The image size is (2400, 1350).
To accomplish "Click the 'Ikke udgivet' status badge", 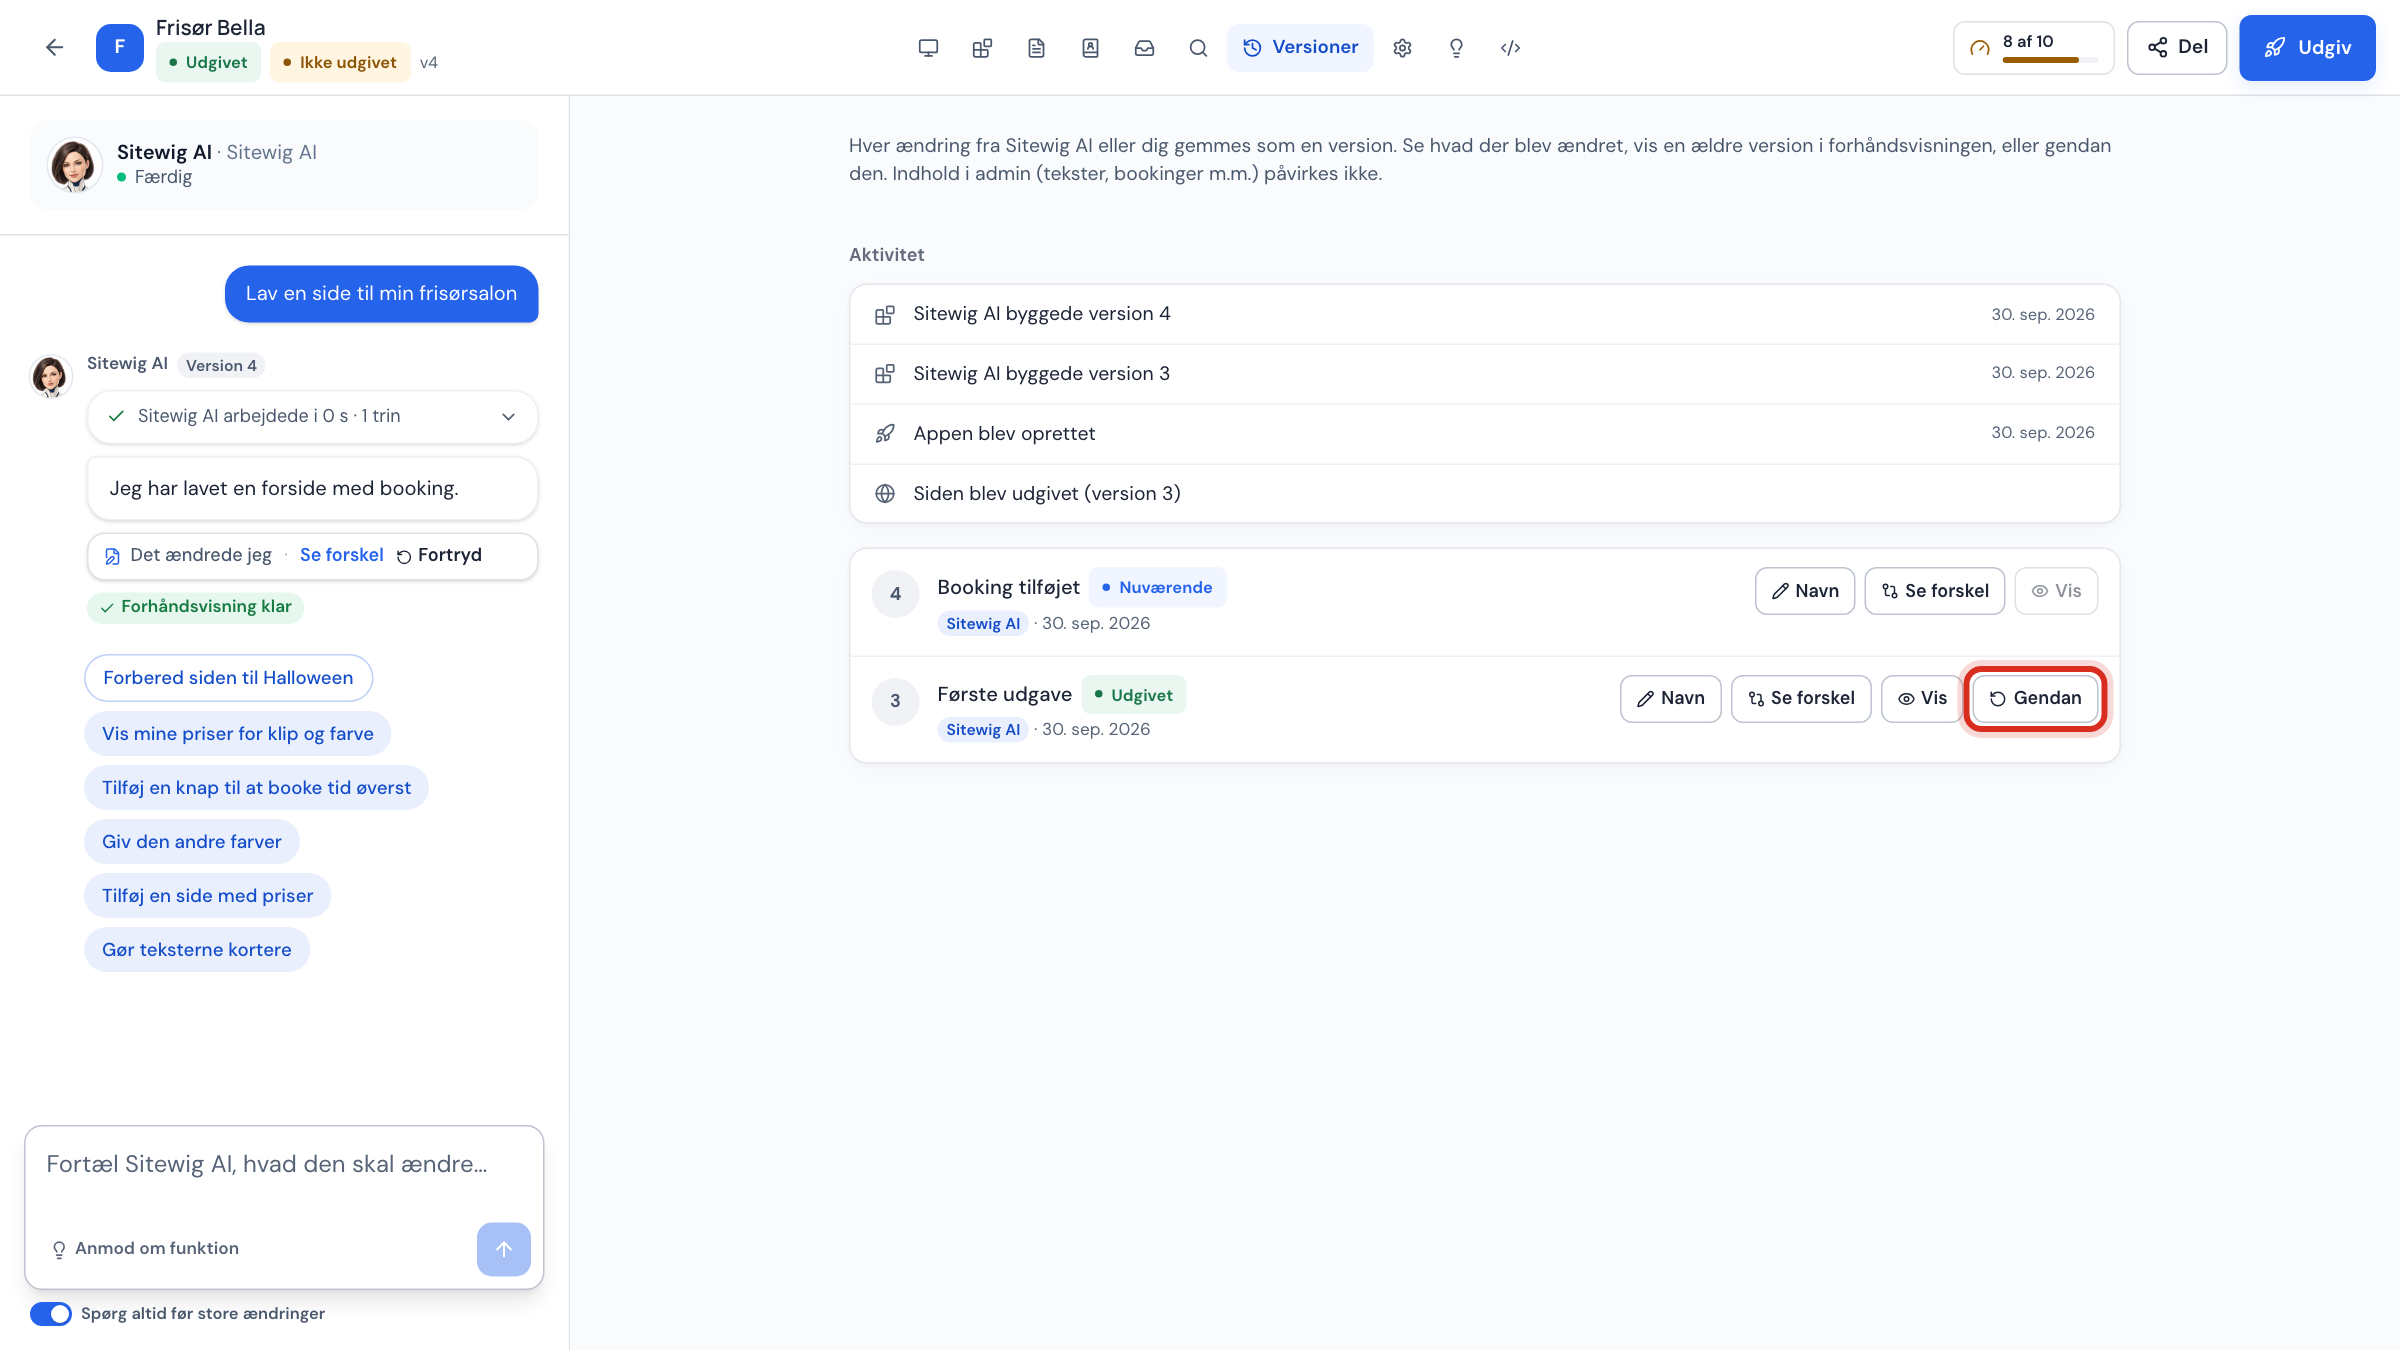I will (x=339, y=62).
